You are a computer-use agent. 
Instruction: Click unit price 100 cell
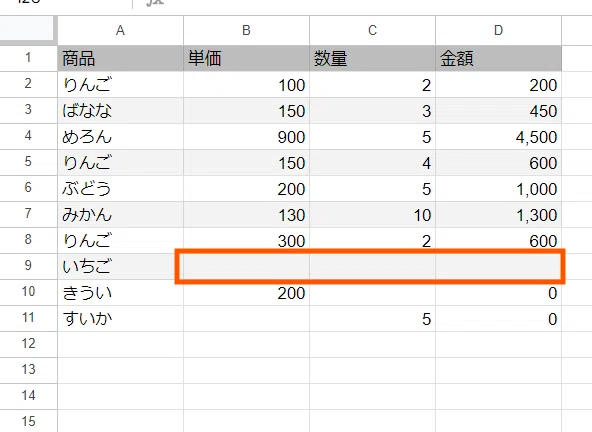click(x=247, y=84)
